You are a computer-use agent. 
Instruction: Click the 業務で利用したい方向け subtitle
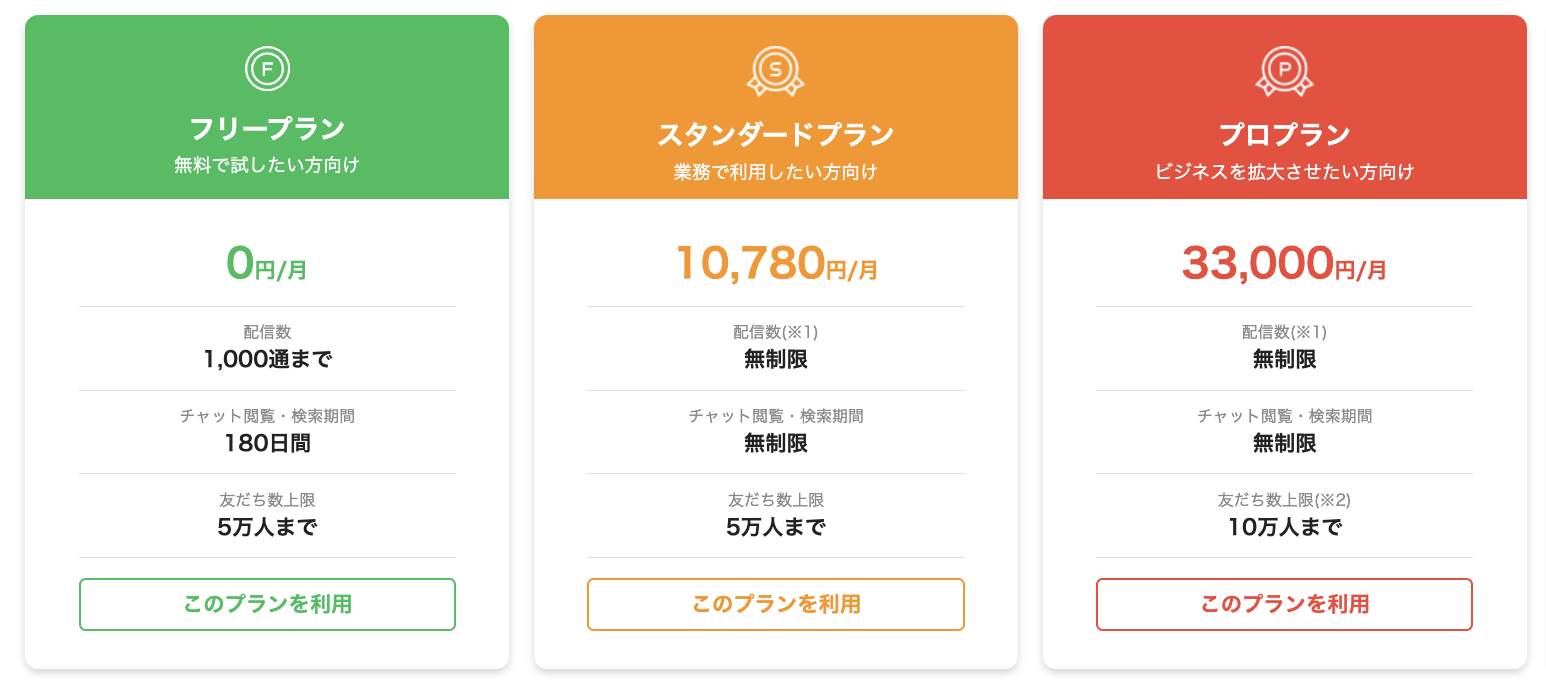[x=776, y=172]
